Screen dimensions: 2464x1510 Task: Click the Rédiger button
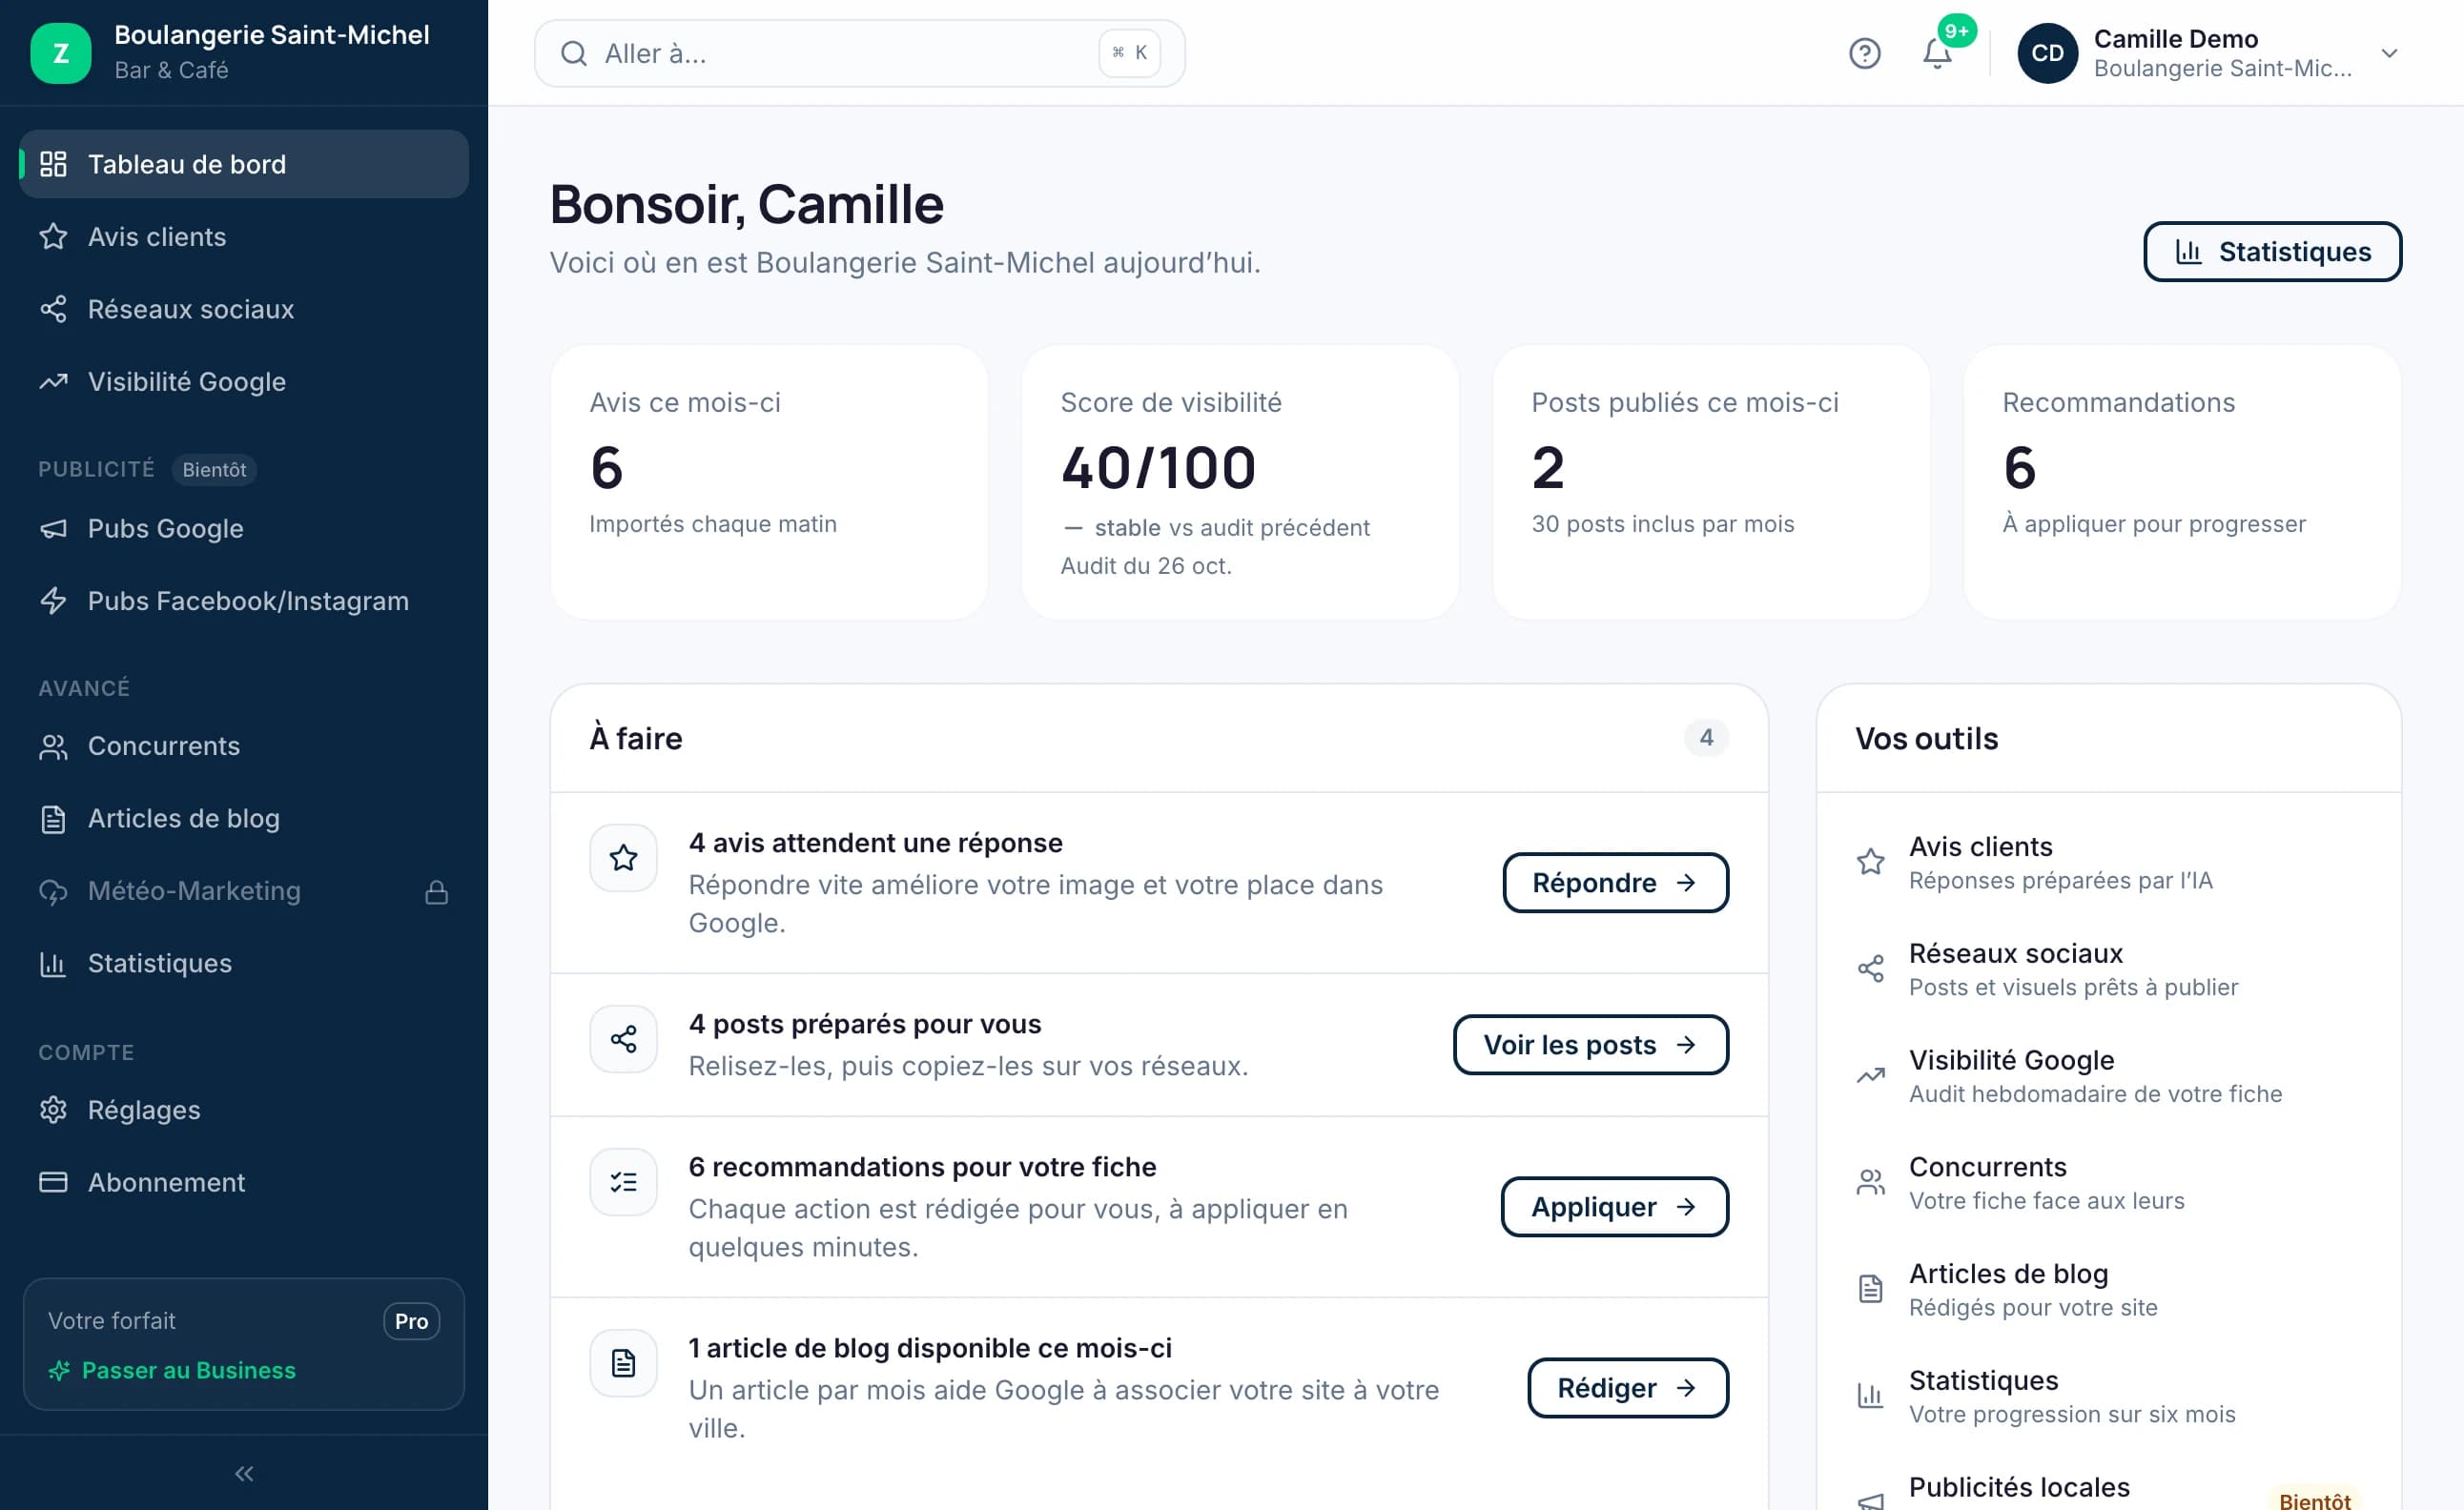point(1627,1388)
